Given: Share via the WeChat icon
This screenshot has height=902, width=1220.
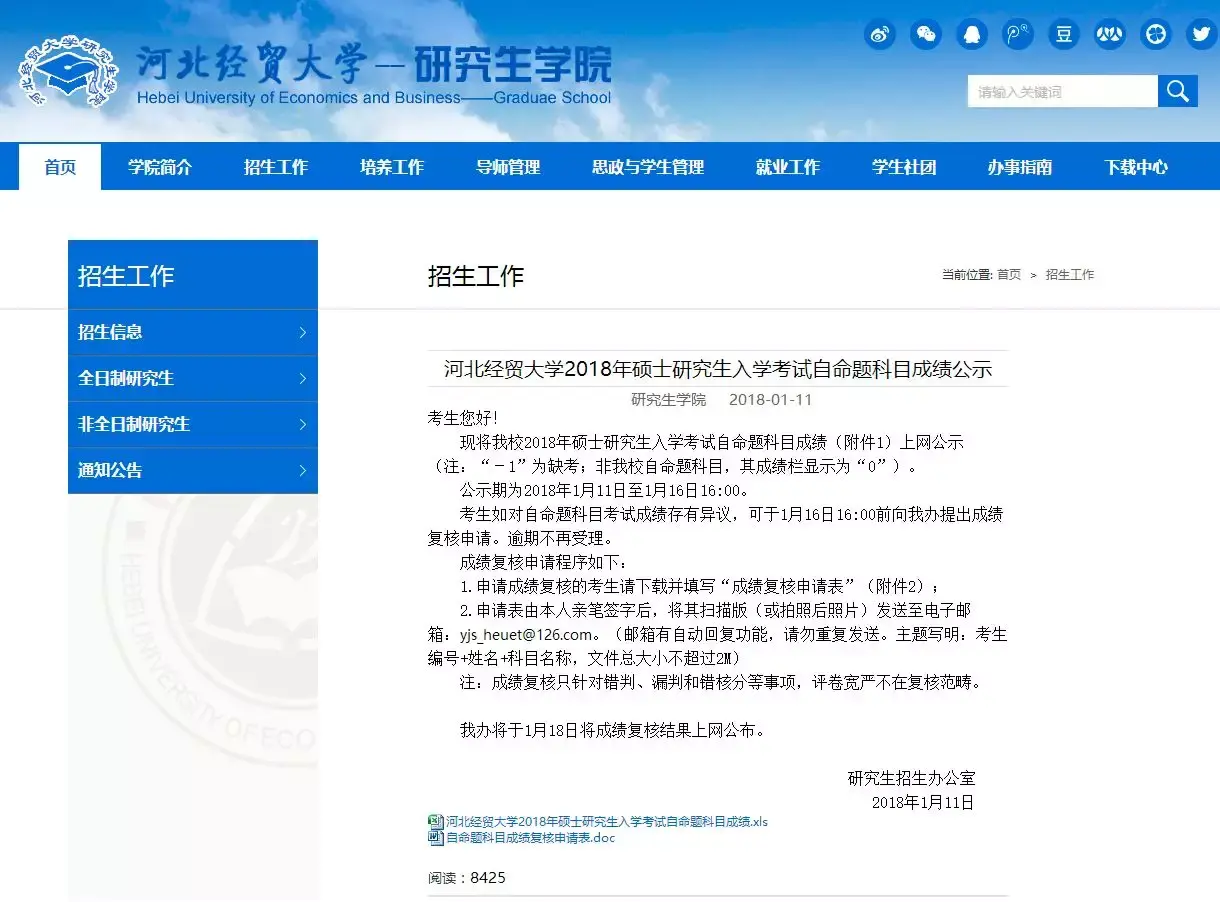Looking at the screenshot, I should tap(925, 34).
